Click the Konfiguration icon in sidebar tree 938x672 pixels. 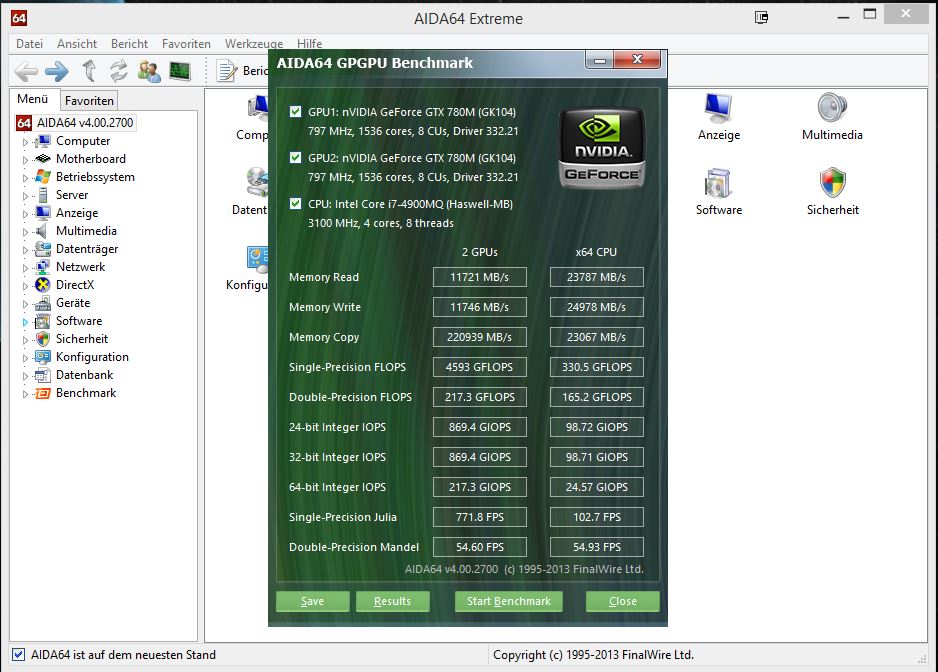[42, 357]
